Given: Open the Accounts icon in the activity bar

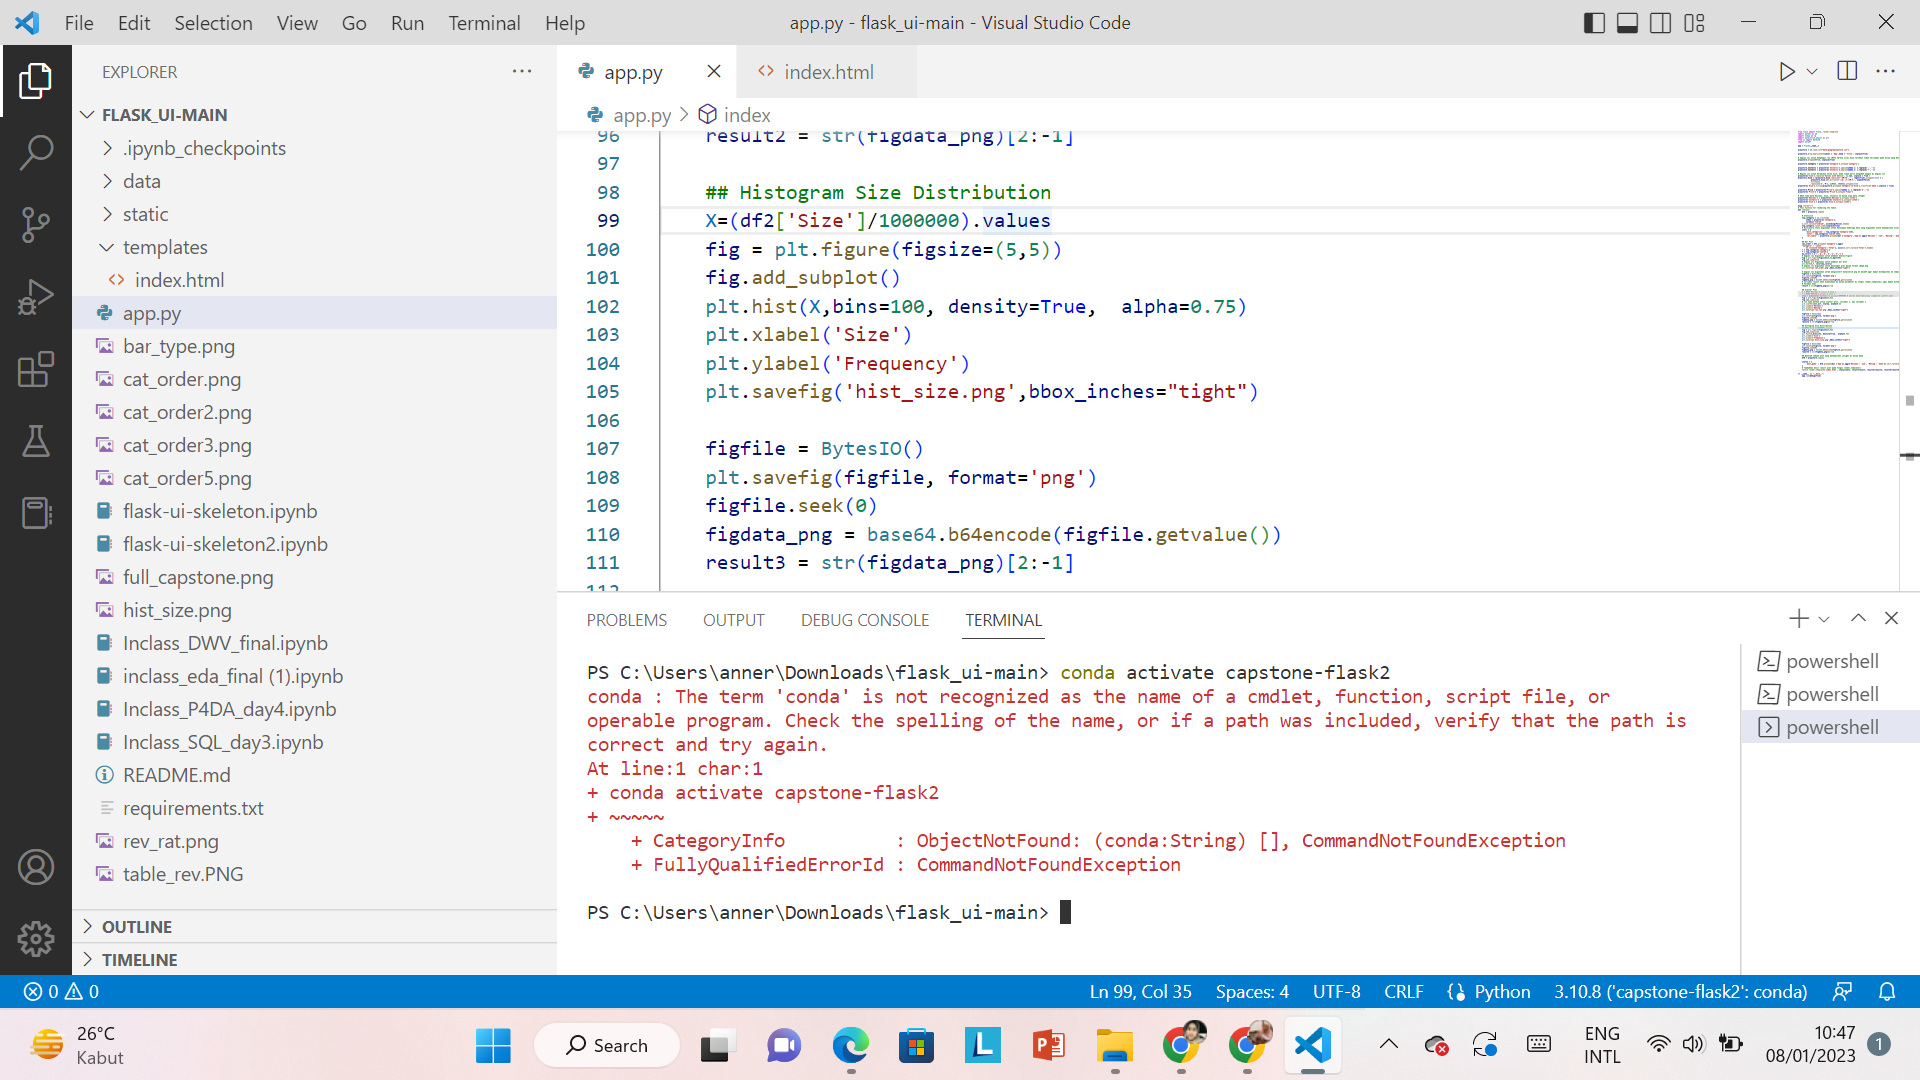Looking at the screenshot, I should pos(36,866).
